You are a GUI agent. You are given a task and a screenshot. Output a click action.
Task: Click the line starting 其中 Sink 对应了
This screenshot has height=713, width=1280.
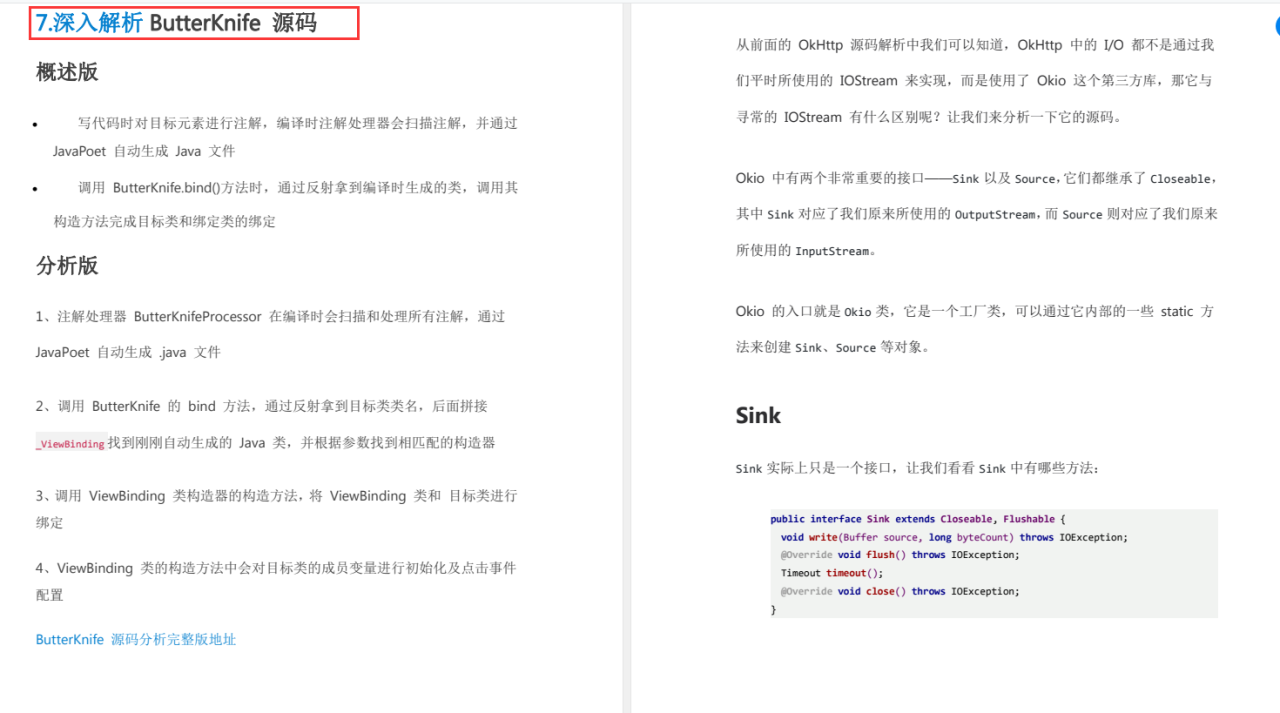click(x=976, y=214)
